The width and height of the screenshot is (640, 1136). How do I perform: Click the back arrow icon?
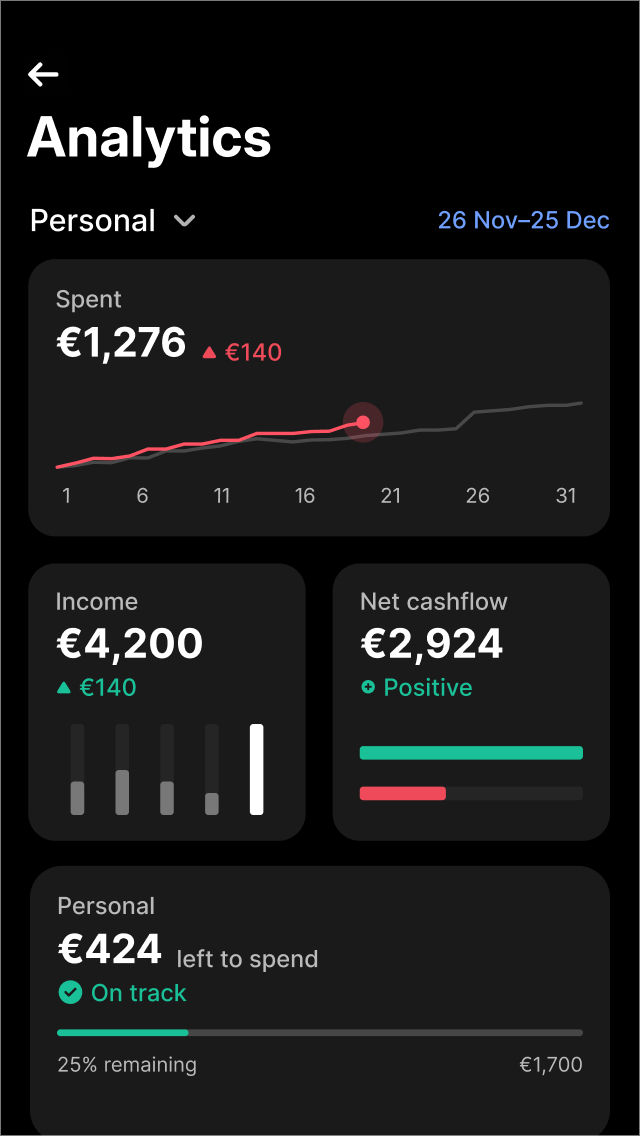[42, 74]
